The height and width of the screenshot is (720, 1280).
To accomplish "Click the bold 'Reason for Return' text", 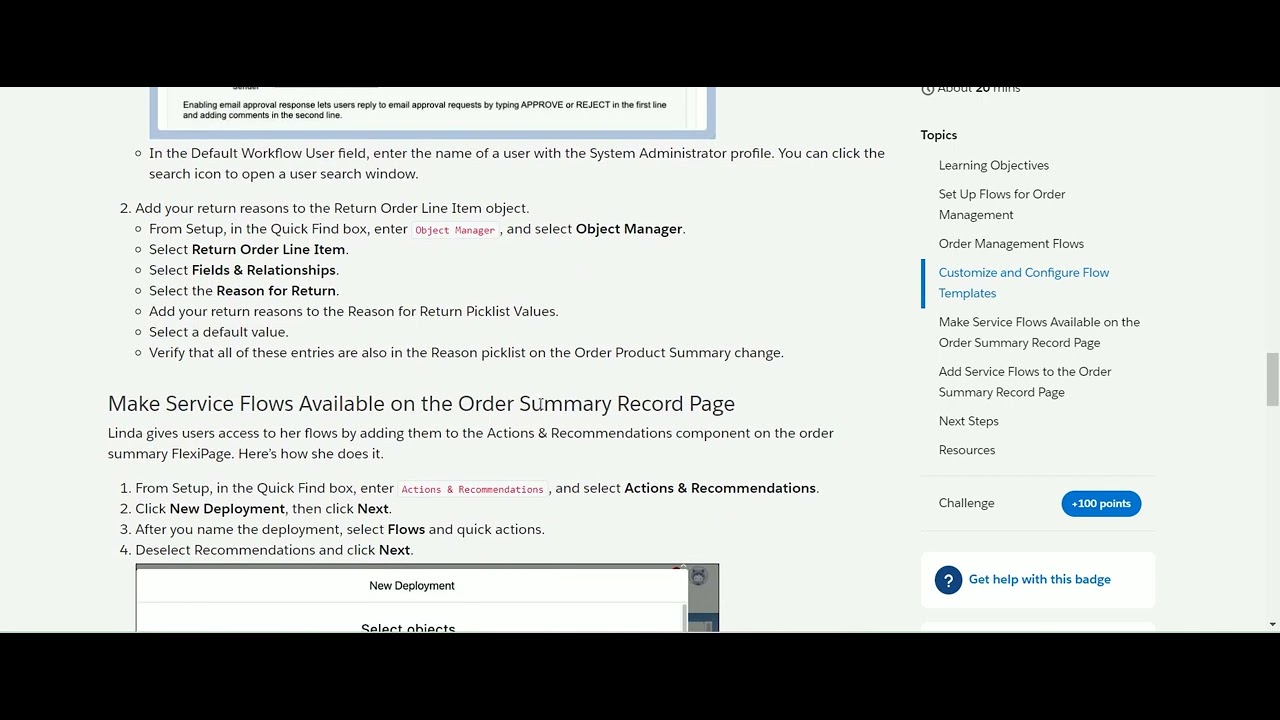I will click(276, 291).
